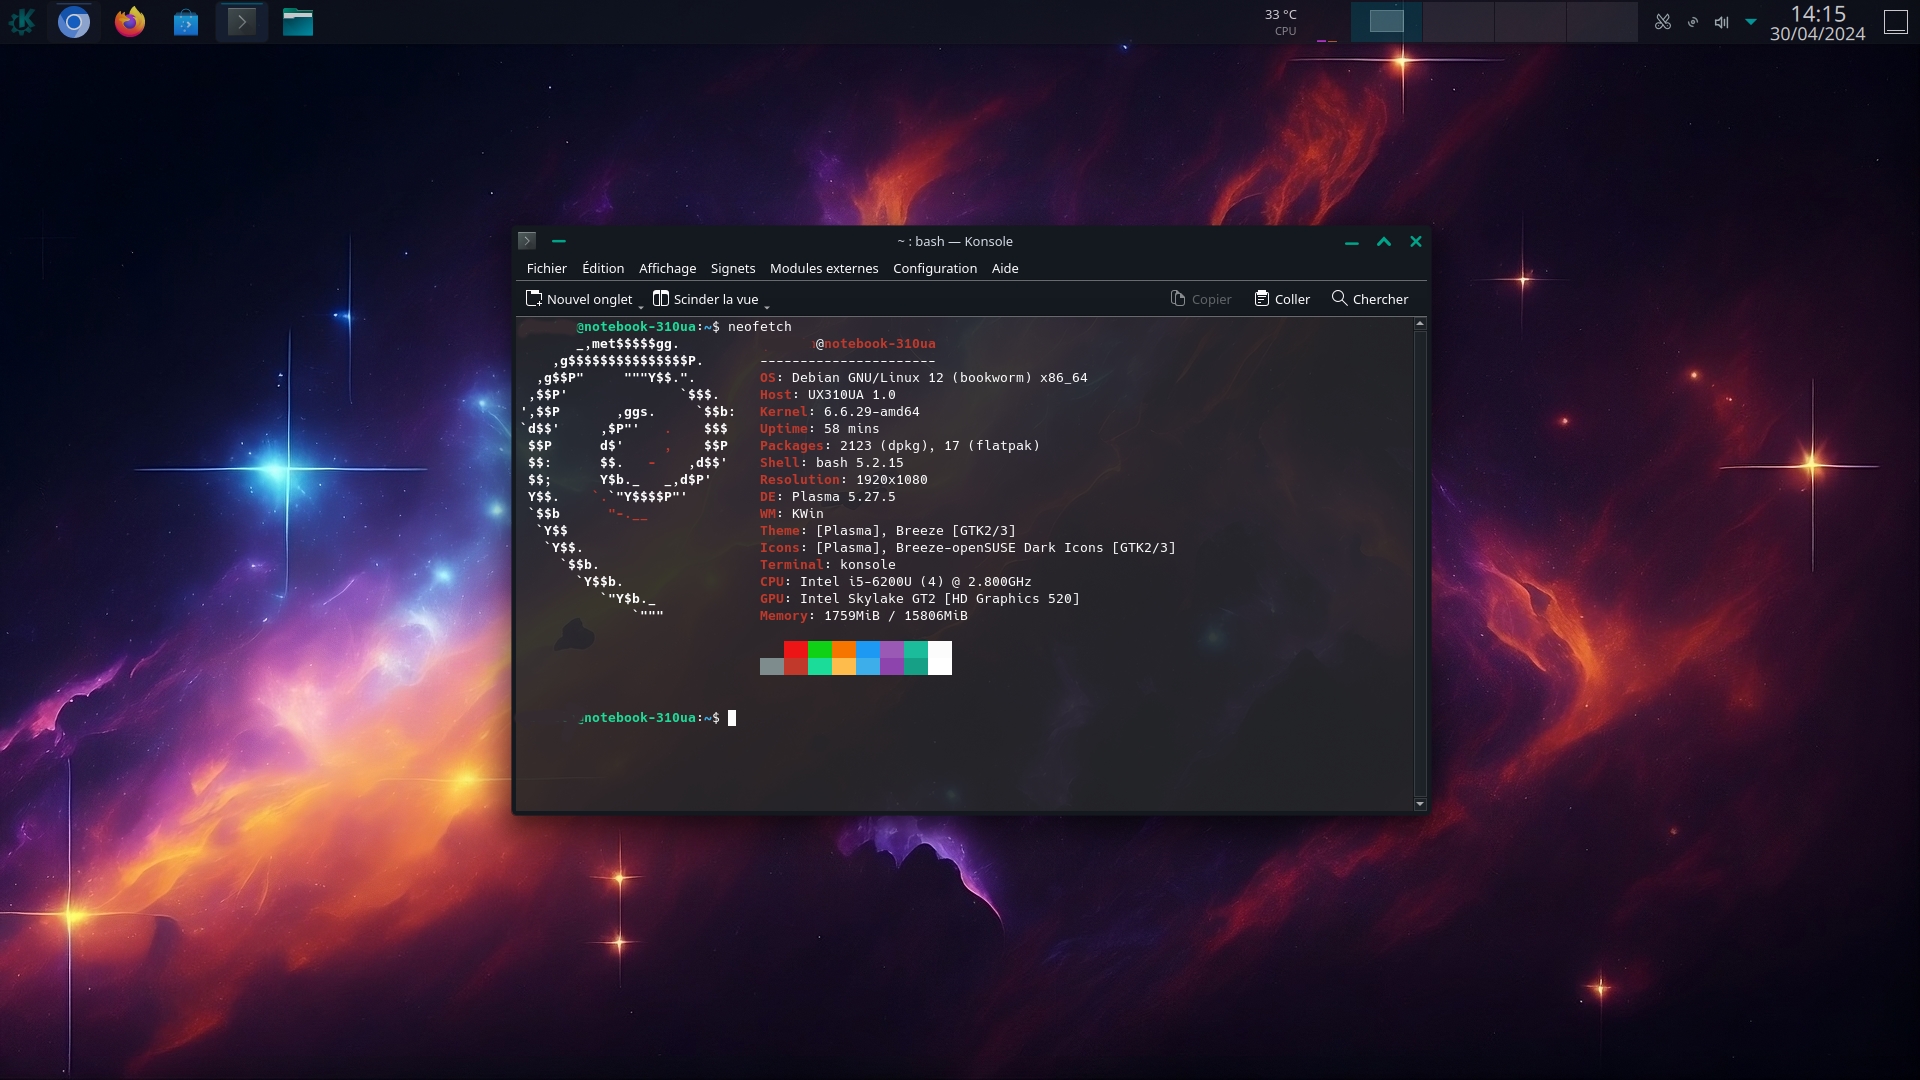Image resolution: width=1920 pixels, height=1080 pixels.
Task: Open the Discover software store icon
Action: [185, 22]
